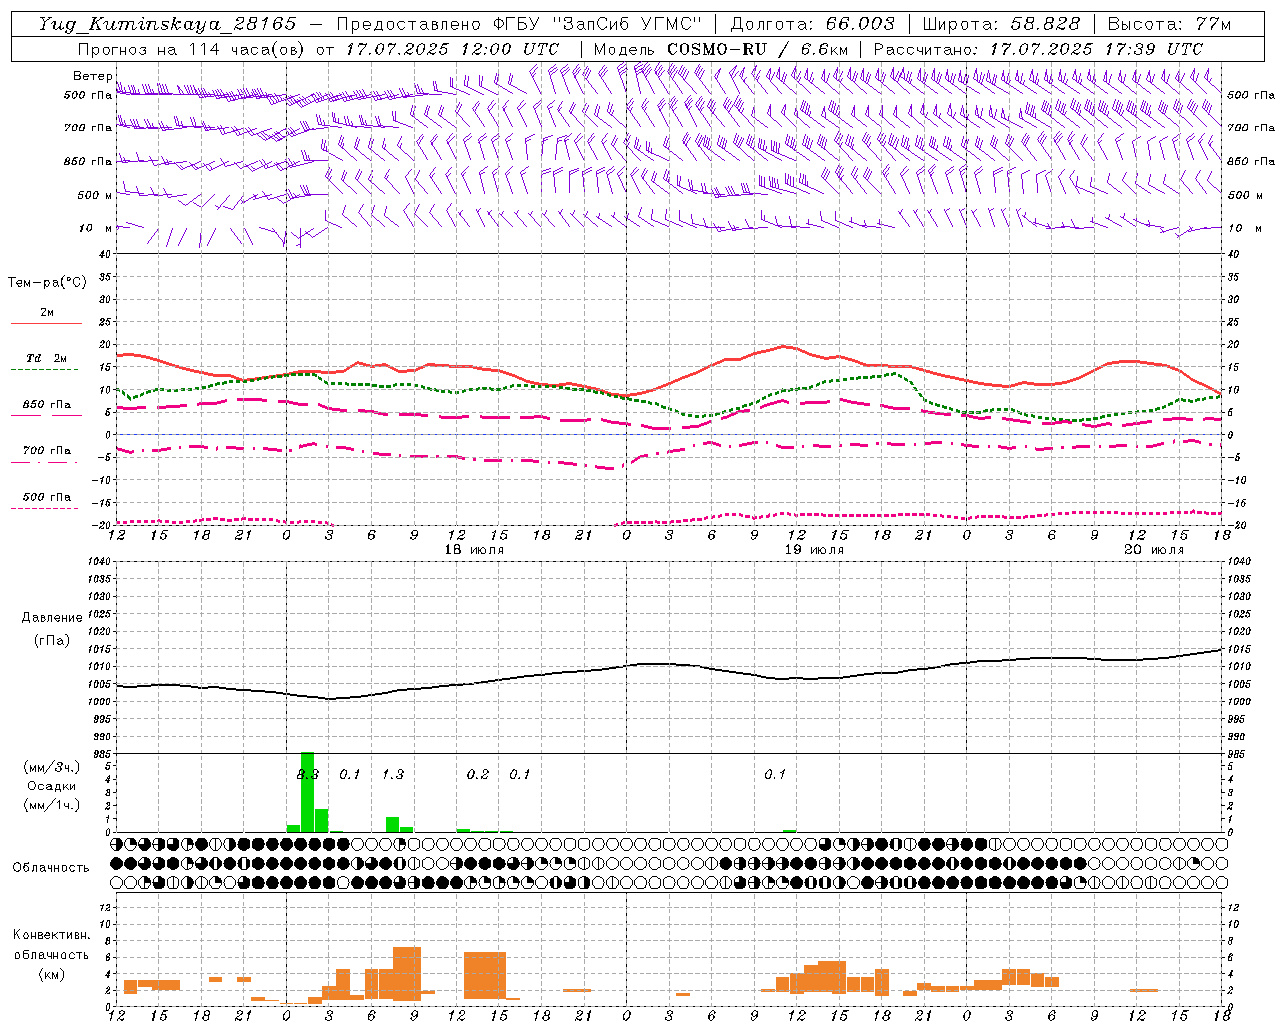
Task: Click the (гПа) unit label under Давление
Action: (51, 641)
